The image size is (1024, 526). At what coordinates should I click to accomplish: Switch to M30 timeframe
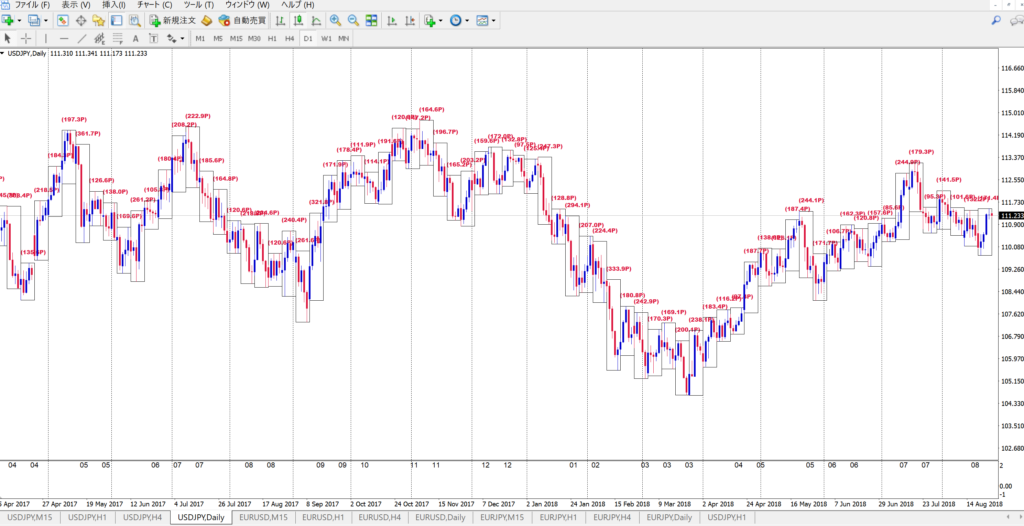[x=254, y=39]
